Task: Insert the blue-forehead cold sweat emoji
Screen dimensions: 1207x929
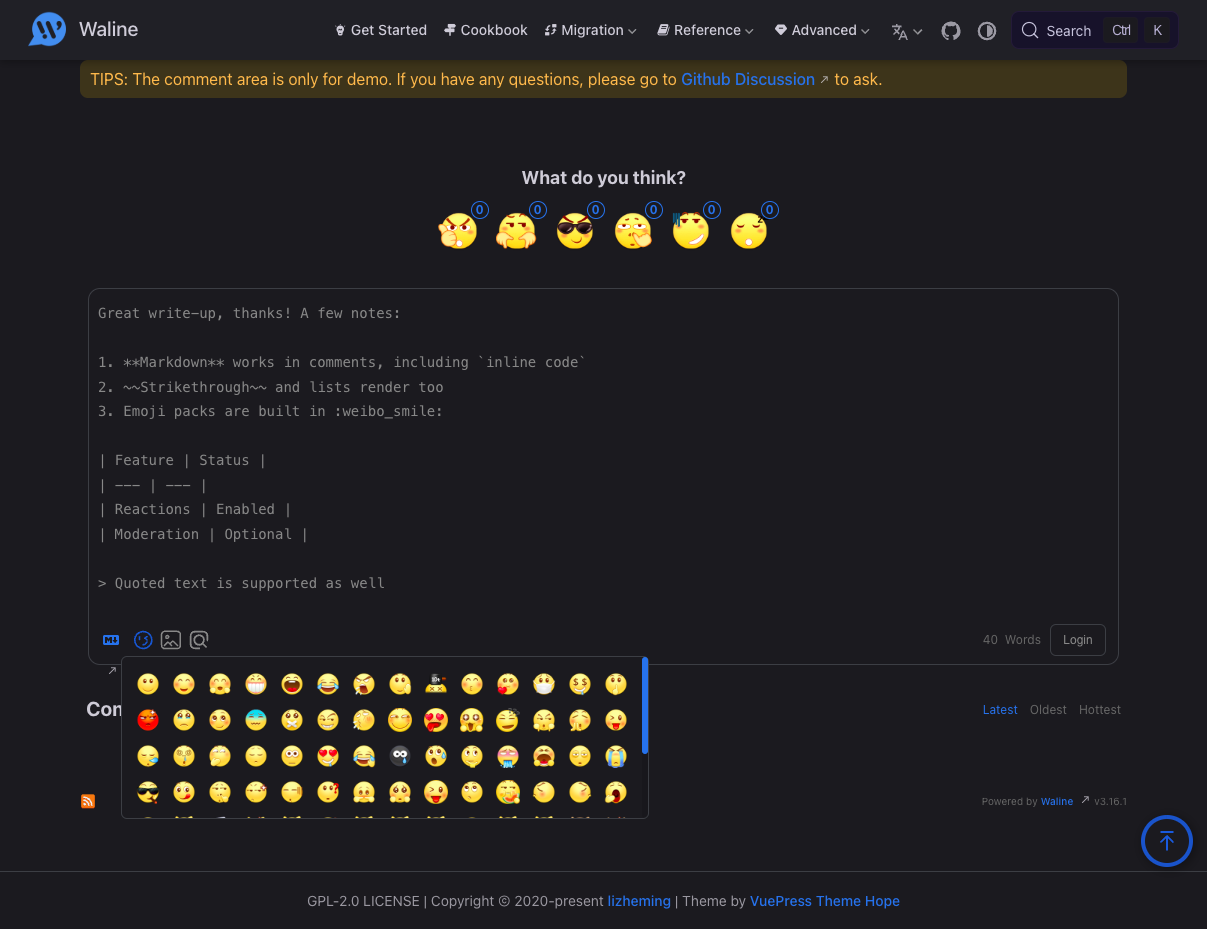Action: [256, 720]
